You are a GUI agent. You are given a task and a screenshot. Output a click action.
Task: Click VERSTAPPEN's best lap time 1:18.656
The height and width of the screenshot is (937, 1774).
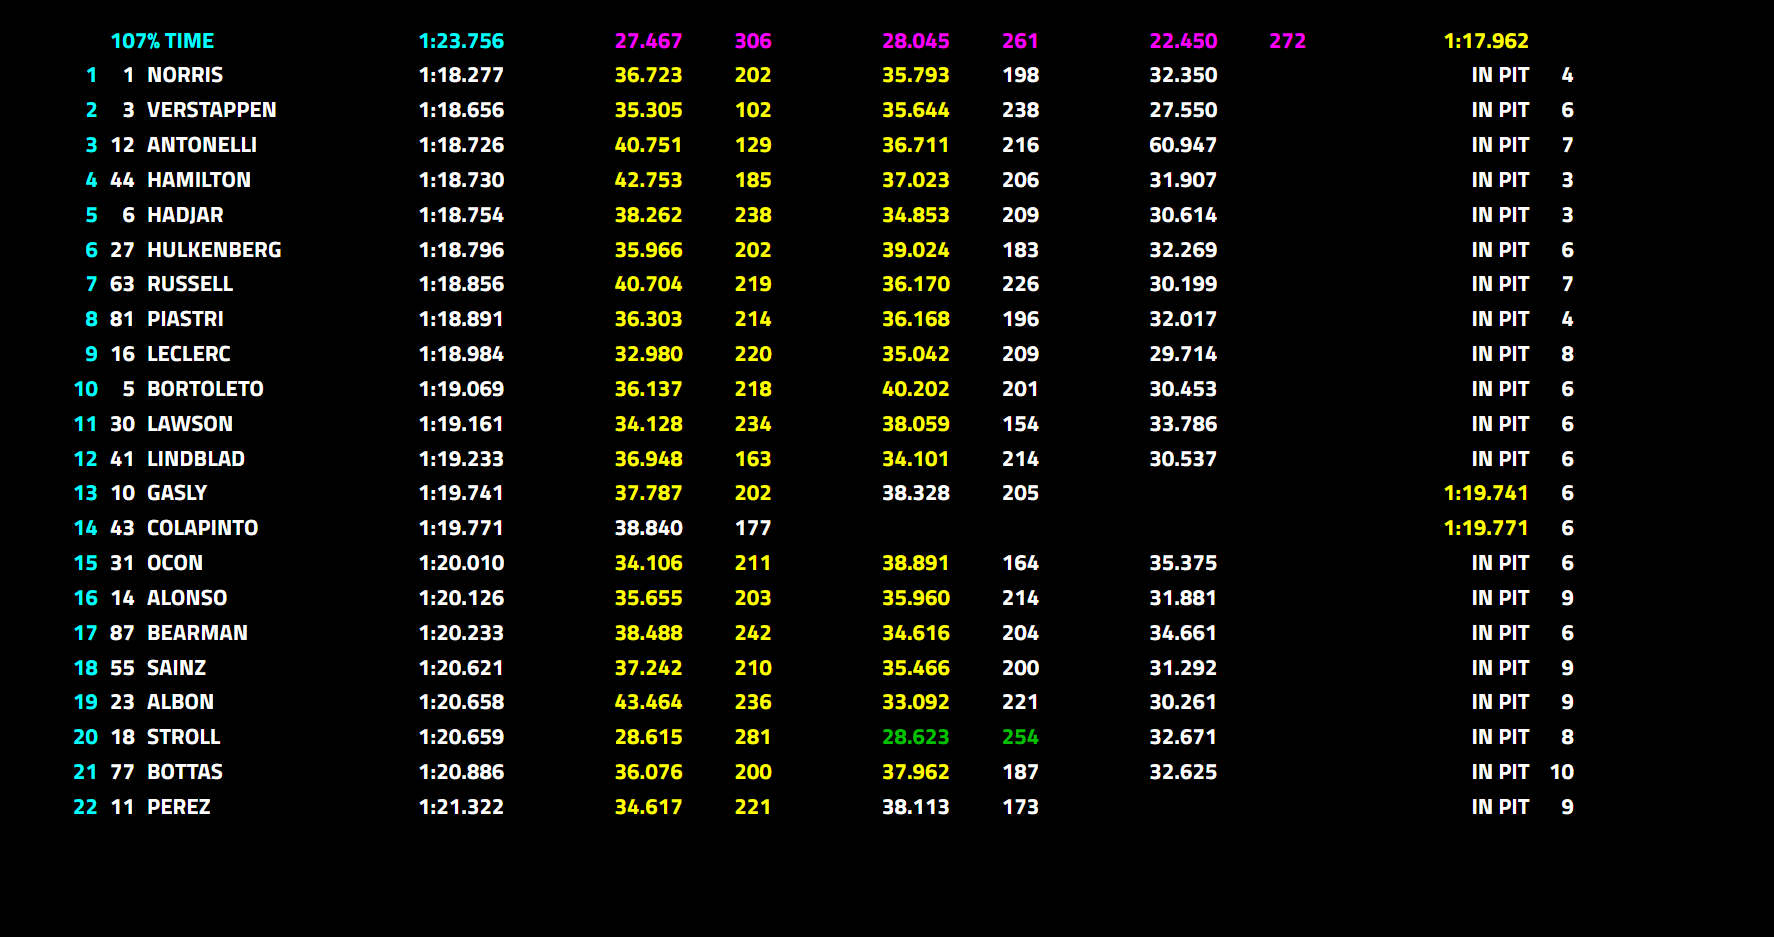click(461, 110)
